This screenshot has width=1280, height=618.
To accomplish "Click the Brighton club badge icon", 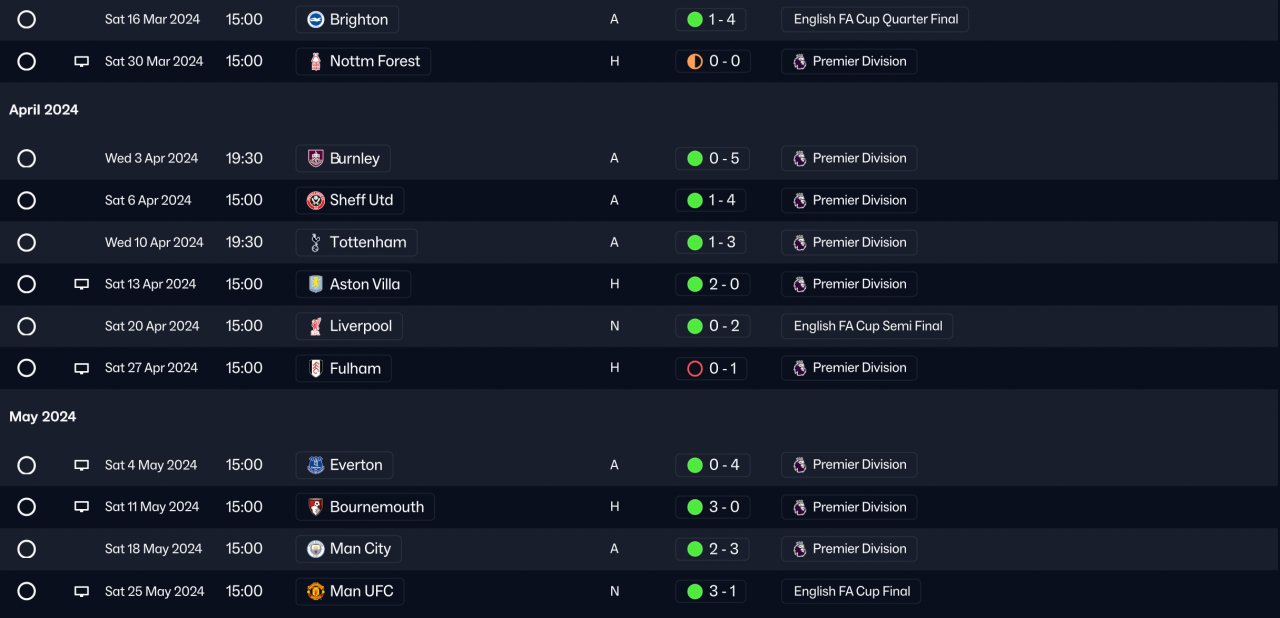I will [x=316, y=19].
